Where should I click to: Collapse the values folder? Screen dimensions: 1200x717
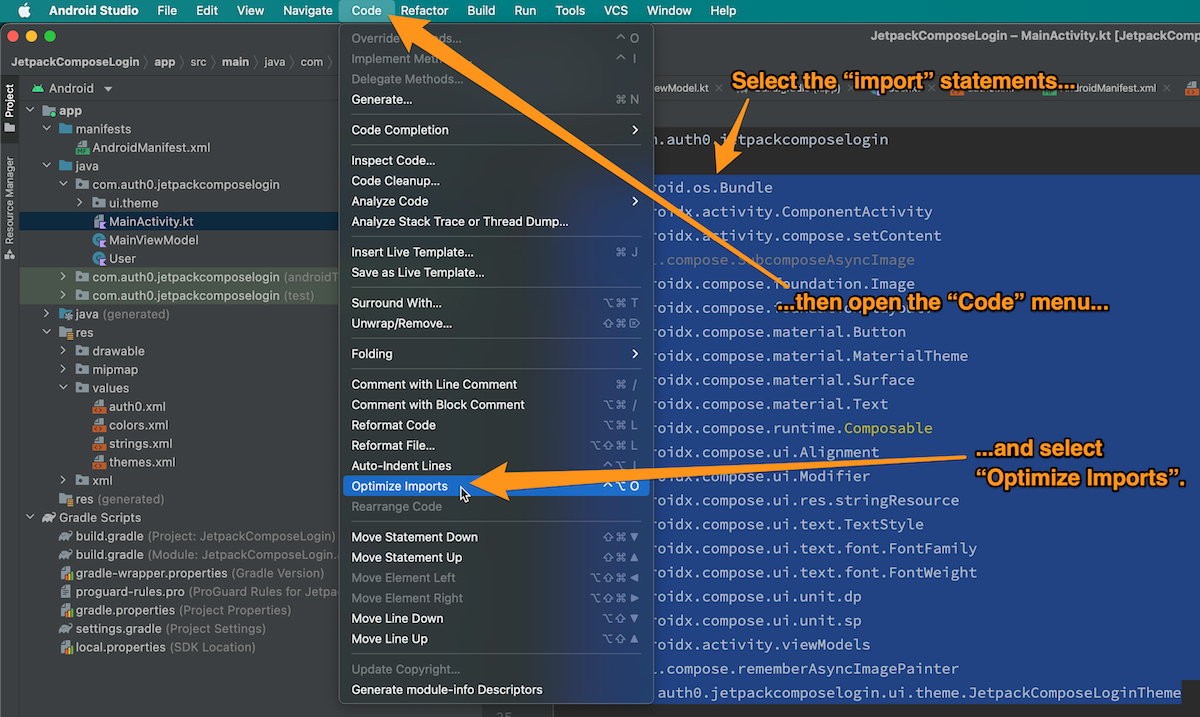(63, 388)
